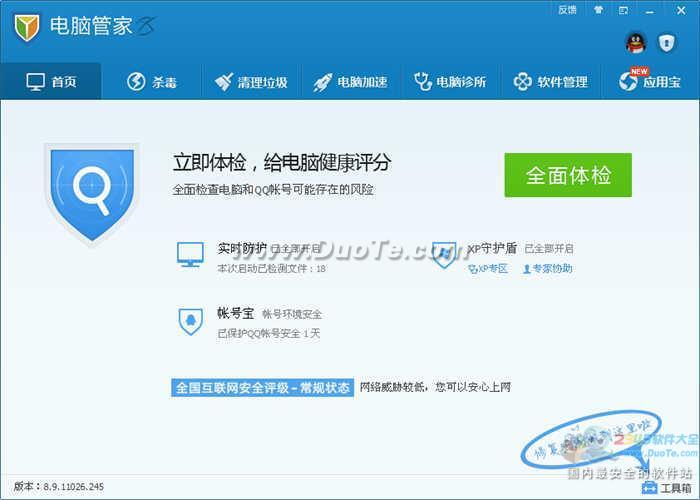Click the large blue magnifier shield

point(92,193)
